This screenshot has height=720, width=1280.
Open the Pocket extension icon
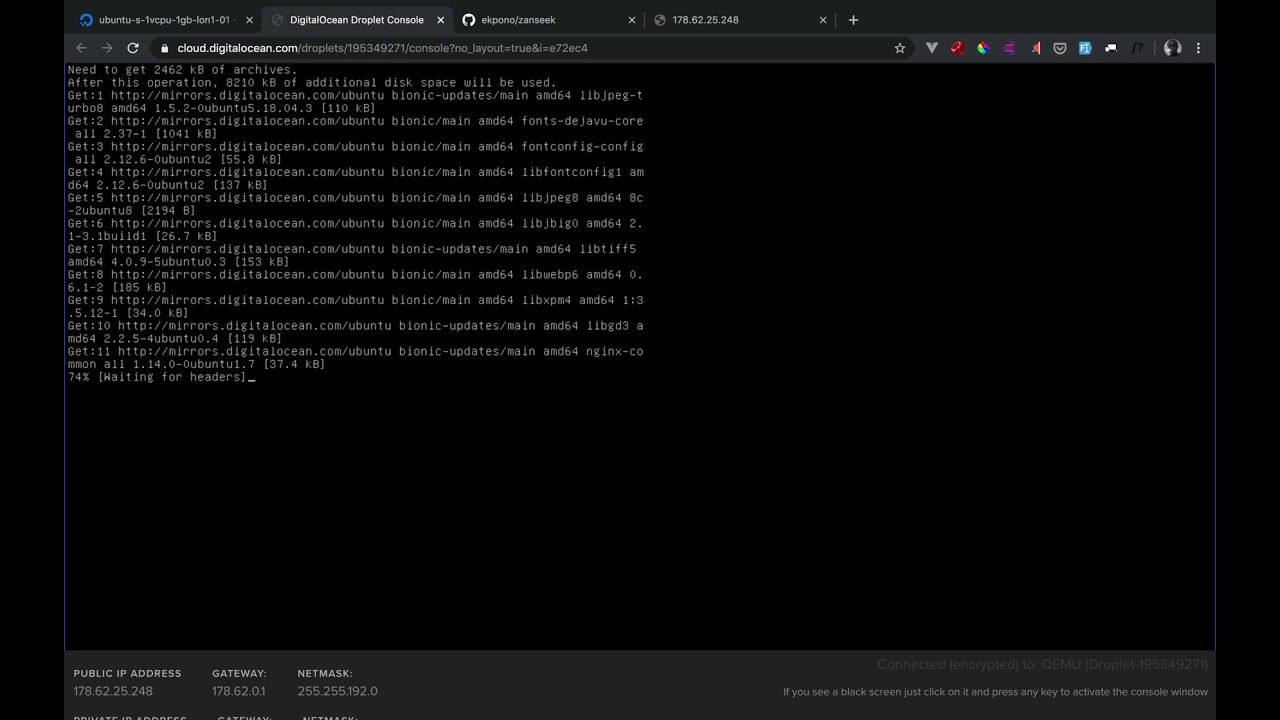[x=1060, y=48]
